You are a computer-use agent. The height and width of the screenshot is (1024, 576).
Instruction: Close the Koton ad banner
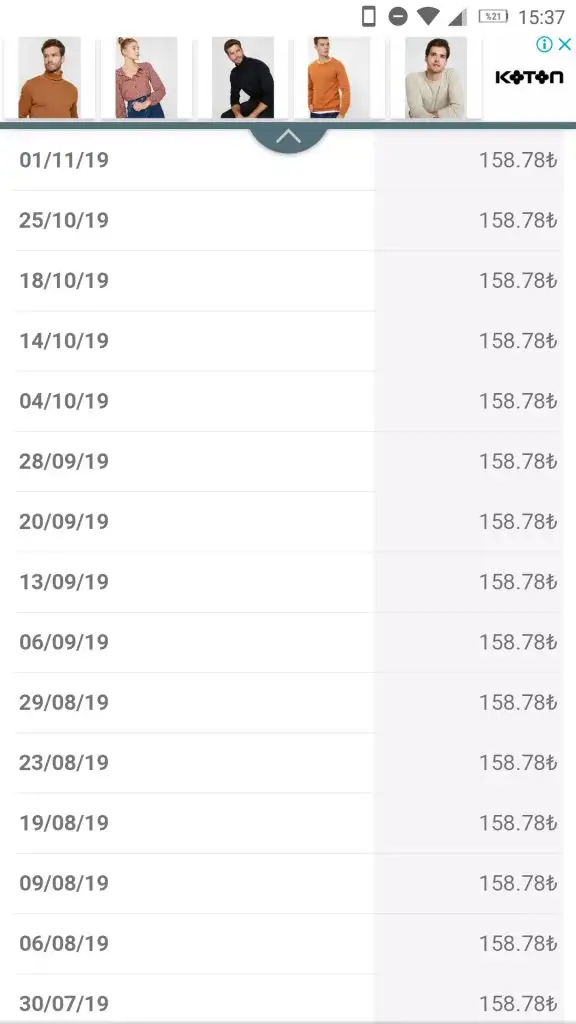pos(565,44)
